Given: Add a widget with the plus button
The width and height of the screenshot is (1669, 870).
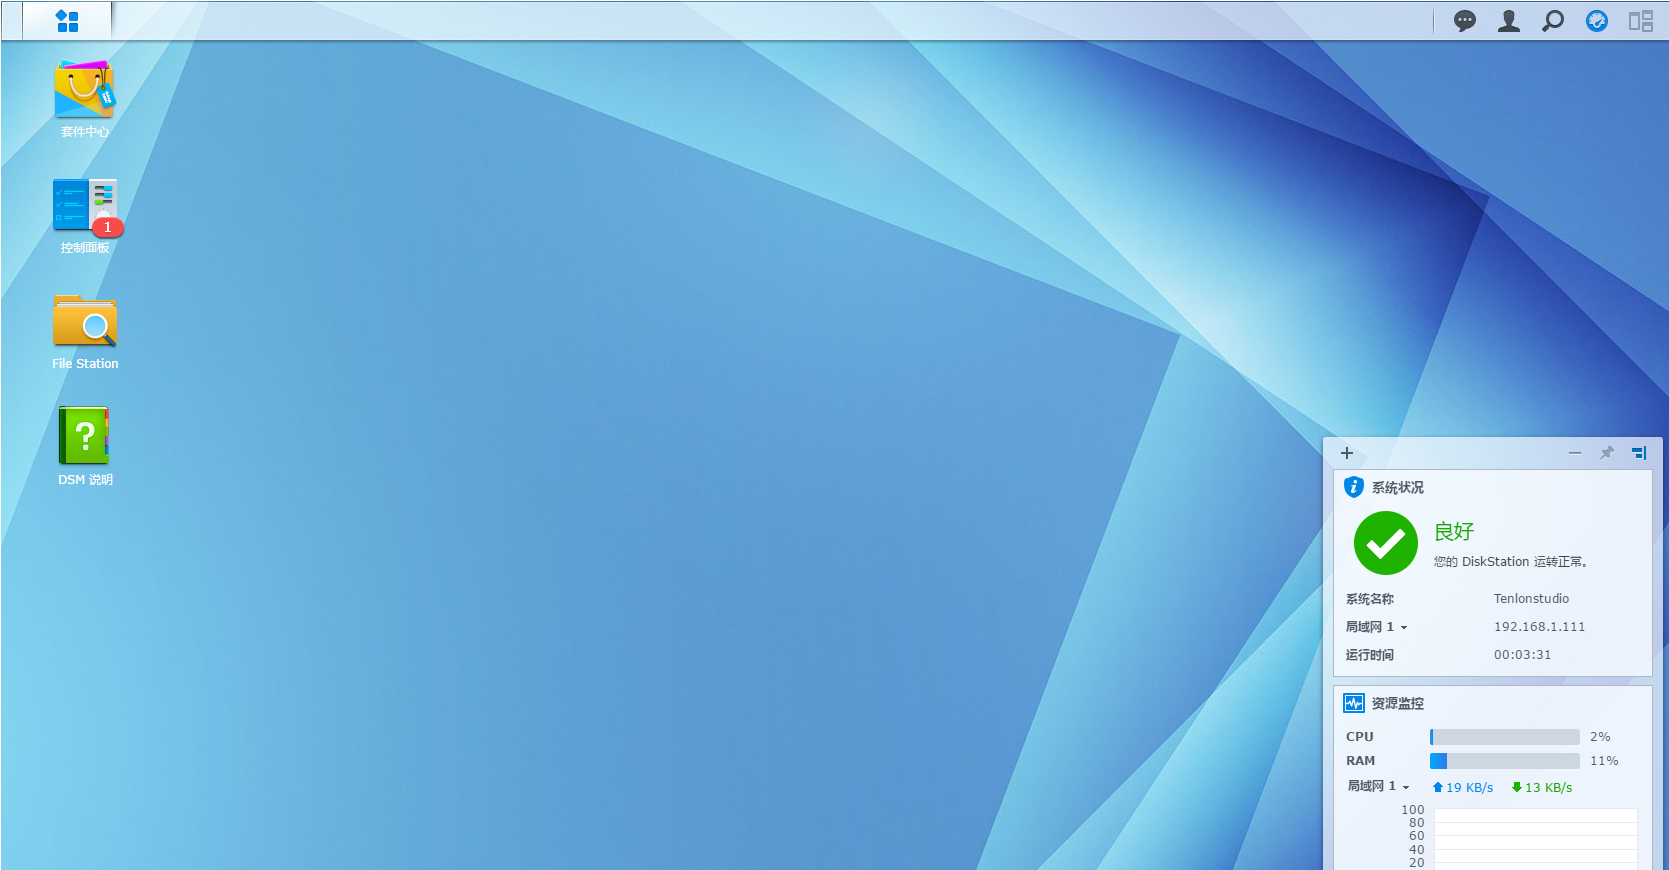Looking at the screenshot, I should click(1347, 453).
